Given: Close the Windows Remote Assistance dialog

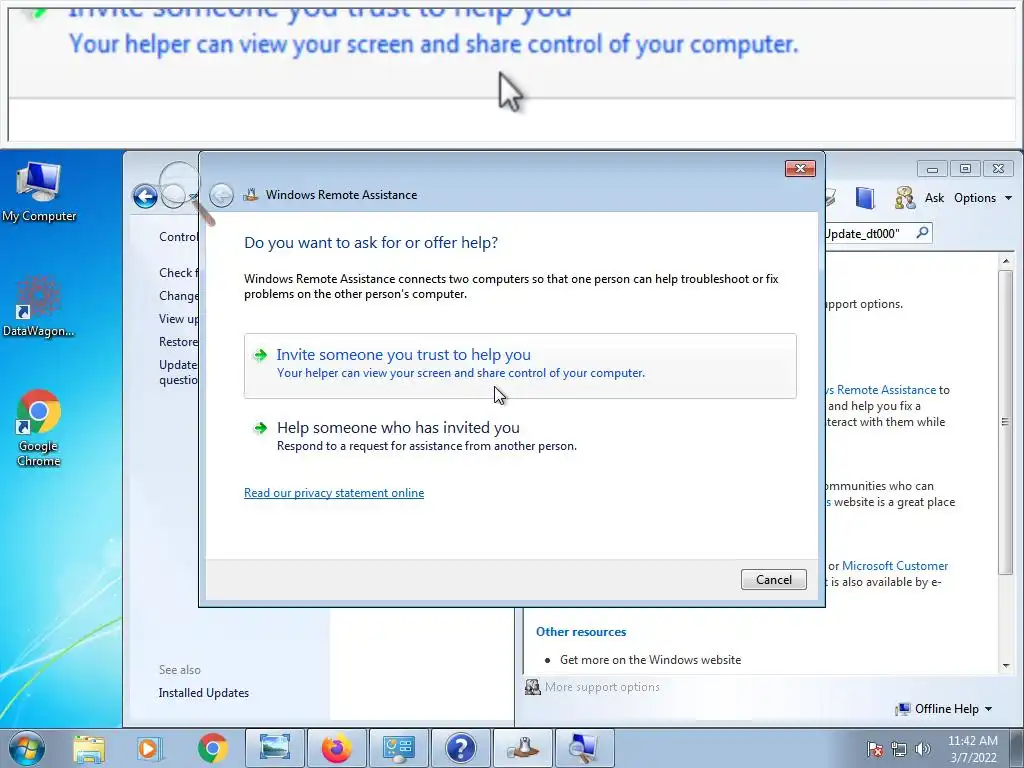Looking at the screenshot, I should pos(800,168).
